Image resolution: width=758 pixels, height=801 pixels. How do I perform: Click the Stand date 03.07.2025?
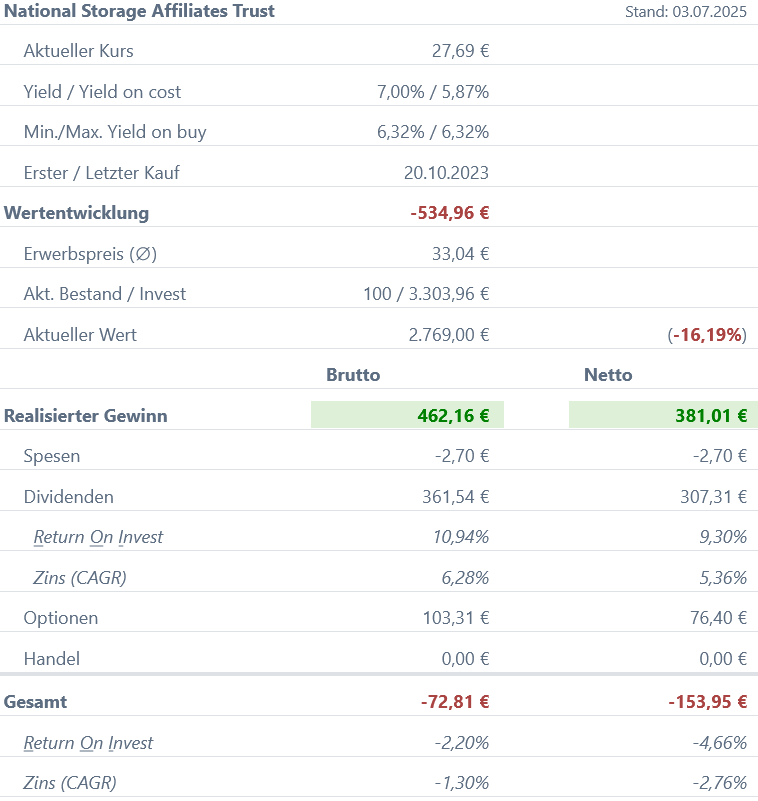point(685,12)
